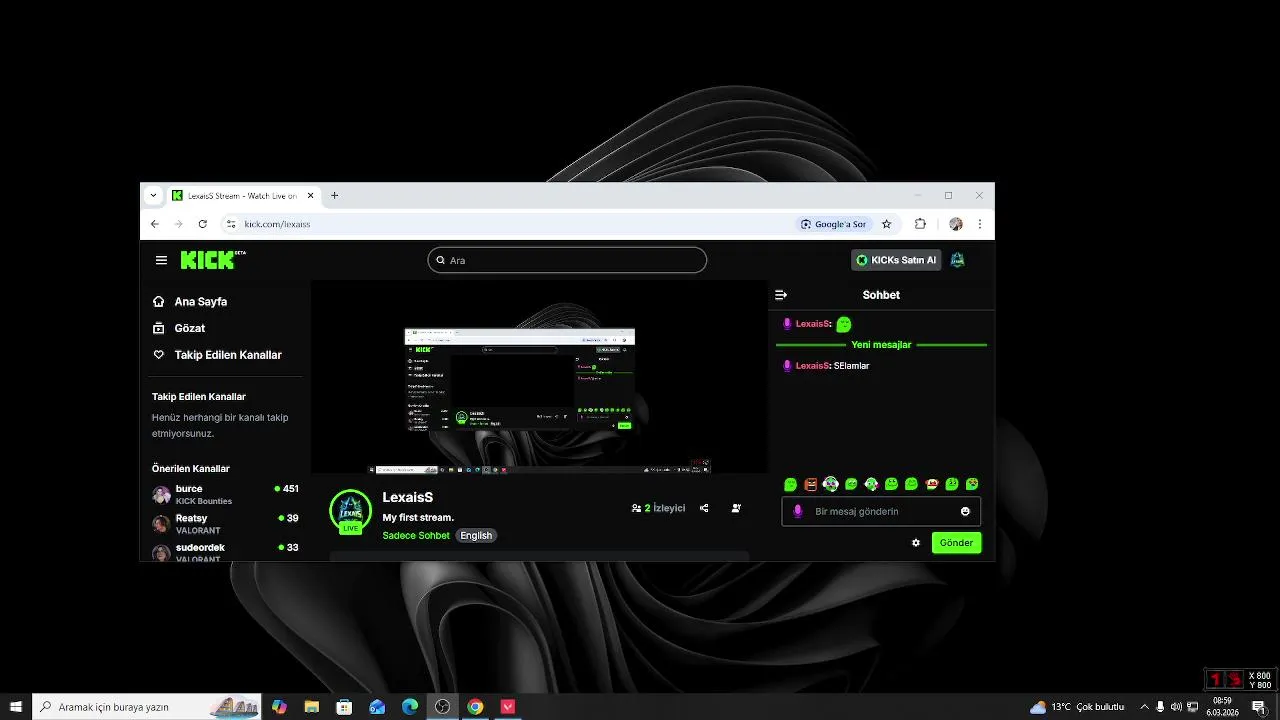Insert the last rainbow green emote
1280x720 pixels.
click(x=971, y=484)
